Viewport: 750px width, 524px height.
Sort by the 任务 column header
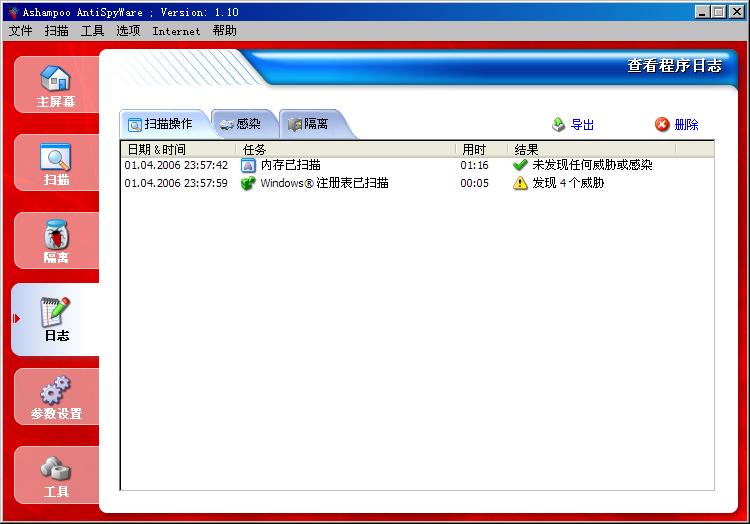345,150
